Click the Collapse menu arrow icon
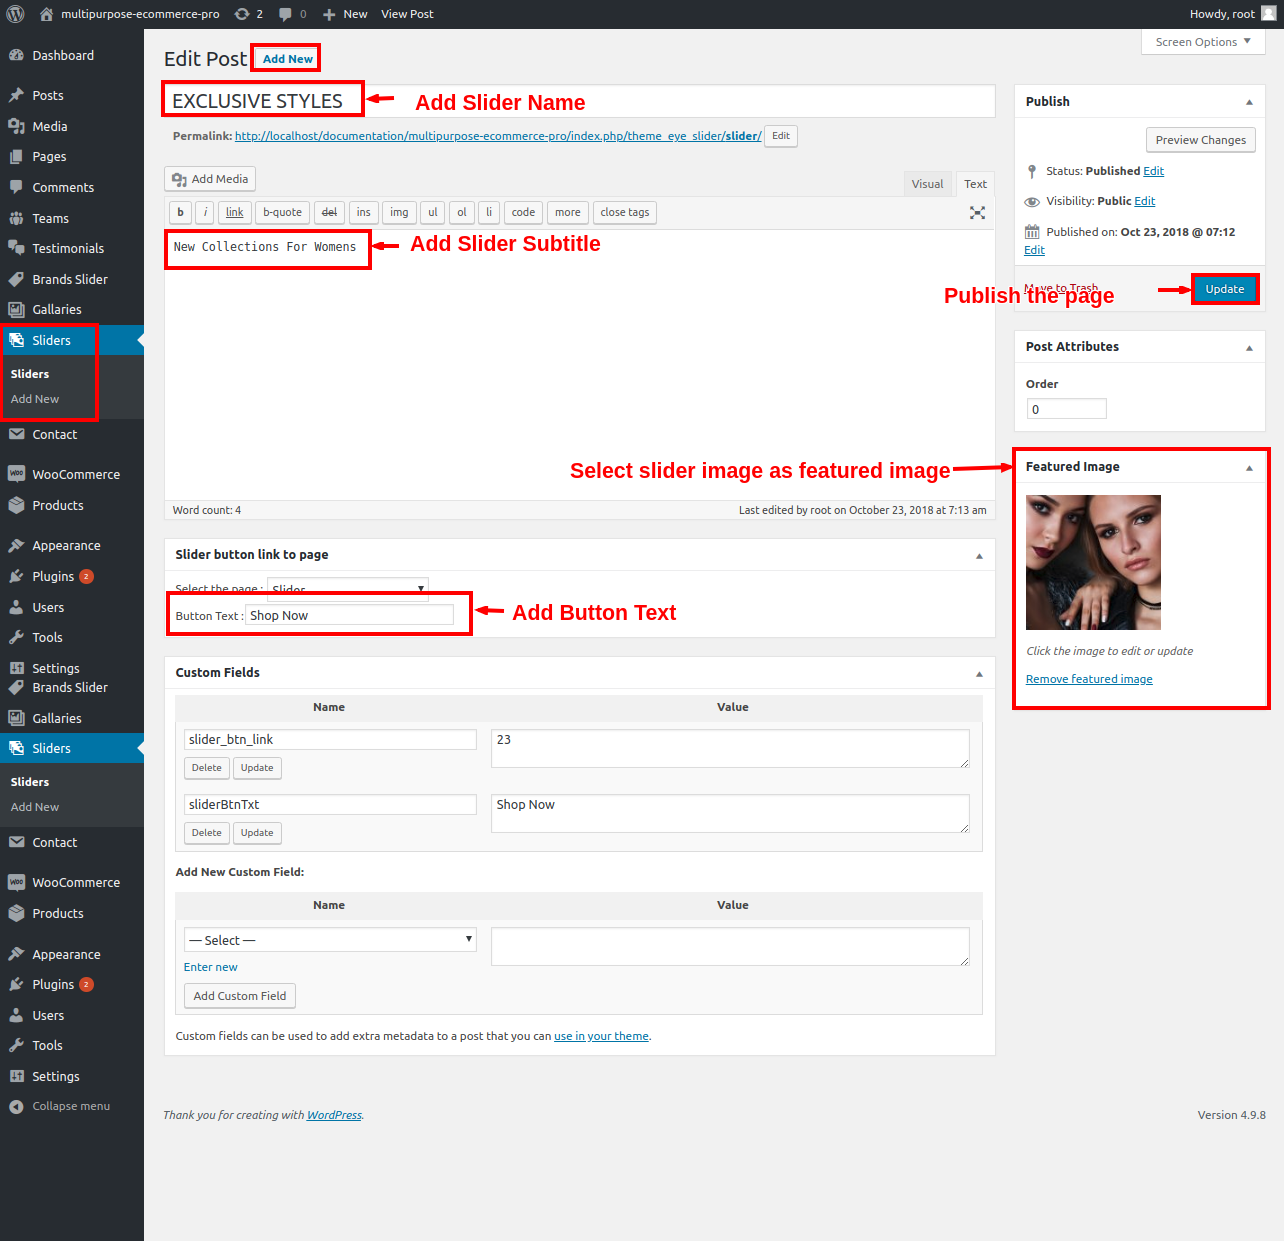The image size is (1284, 1241). click(x=16, y=1106)
